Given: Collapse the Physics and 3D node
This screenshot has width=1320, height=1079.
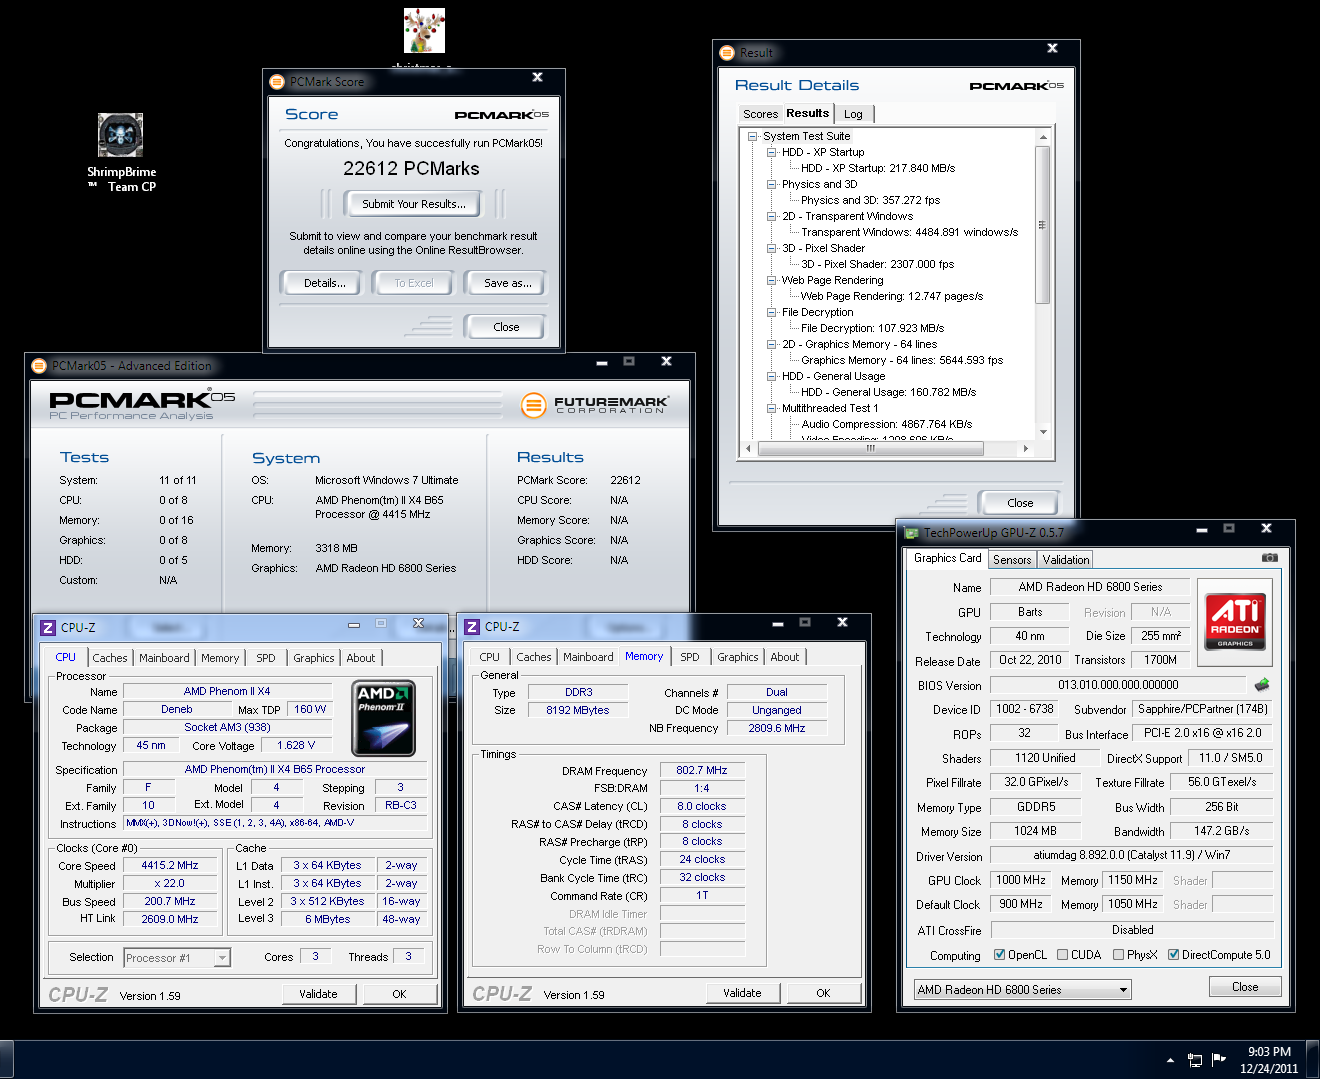Looking at the screenshot, I should pyautogui.click(x=772, y=184).
